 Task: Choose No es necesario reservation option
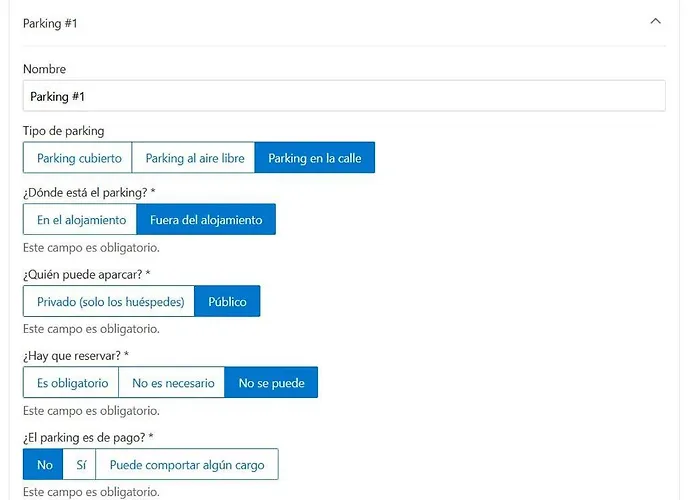172,383
